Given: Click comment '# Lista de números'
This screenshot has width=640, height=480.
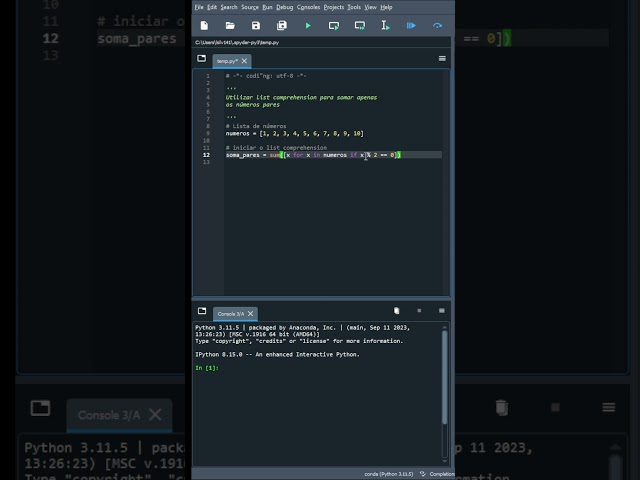Looking at the screenshot, I should pos(256,126).
